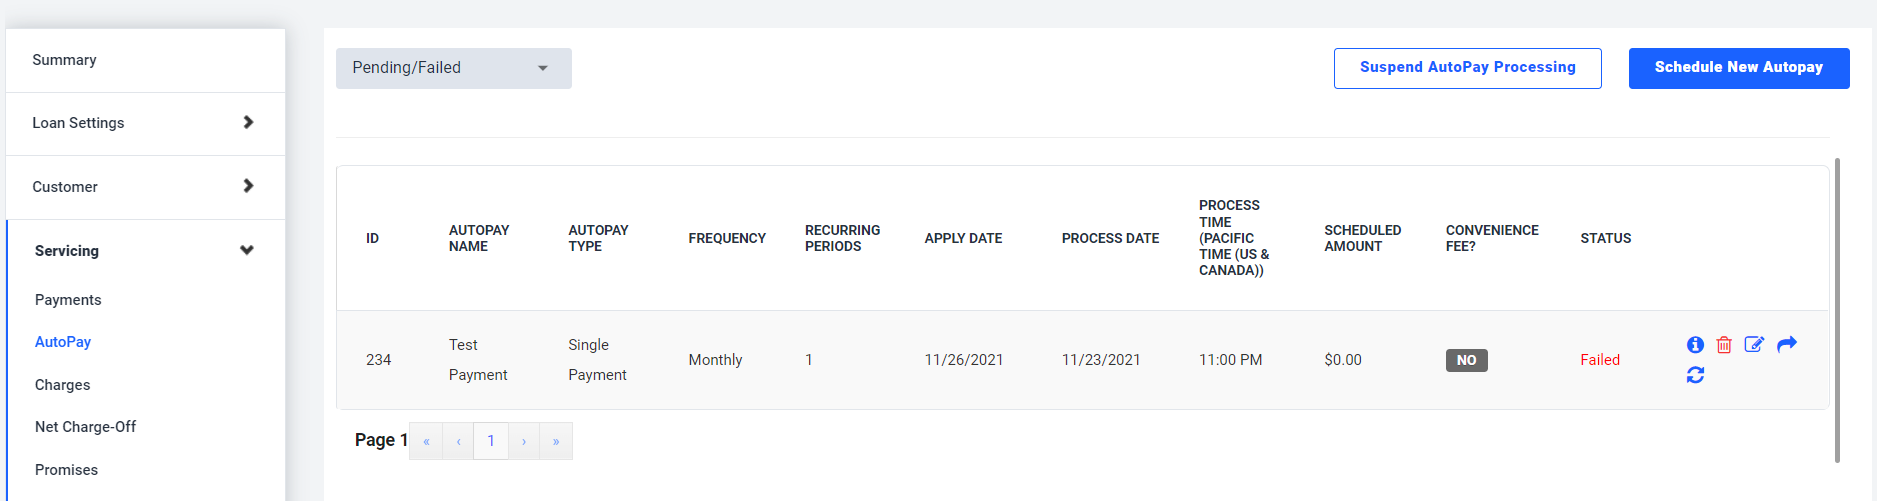Click the info icon for autopay 234
The width and height of the screenshot is (1877, 501).
click(1695, 345)
